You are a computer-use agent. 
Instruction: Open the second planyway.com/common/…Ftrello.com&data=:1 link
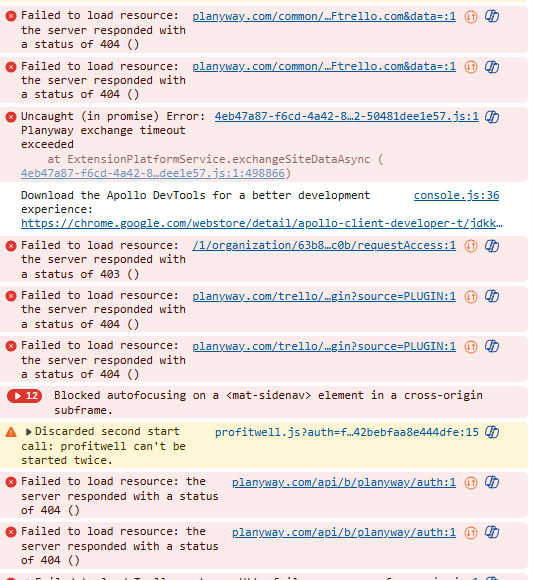pos(324,67)
